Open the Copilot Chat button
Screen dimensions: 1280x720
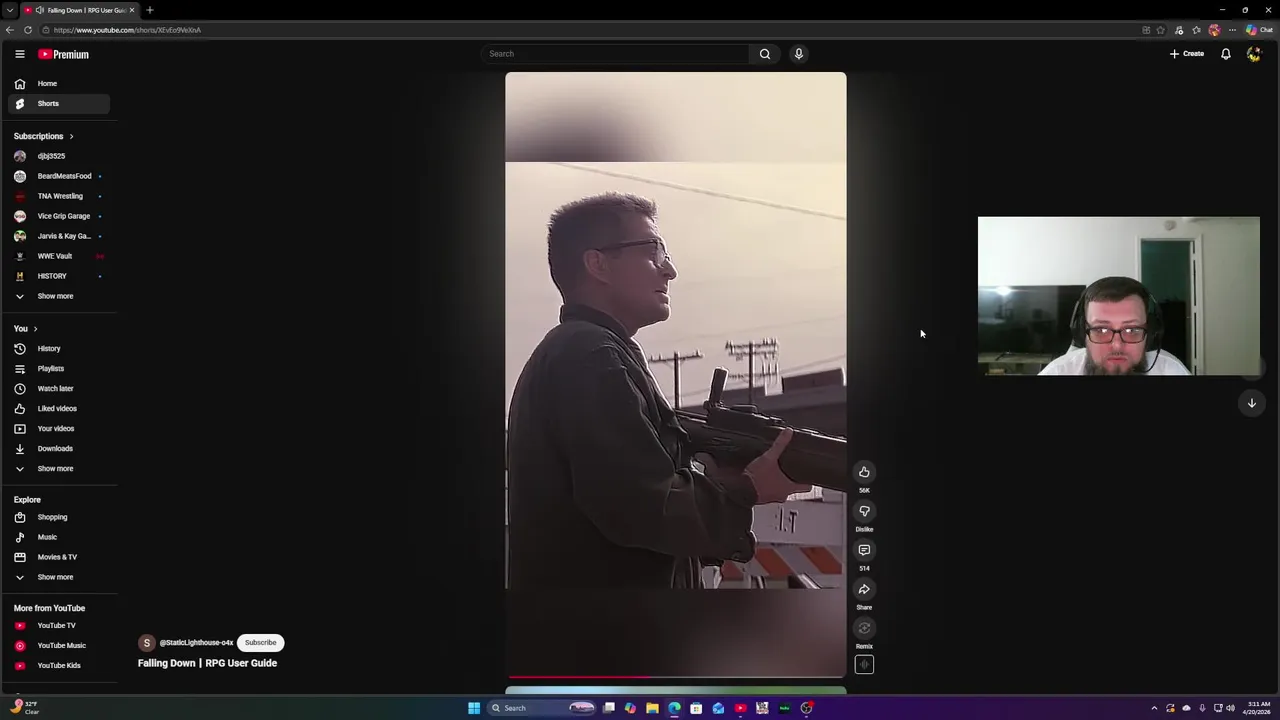click(x=1260, y=30)
